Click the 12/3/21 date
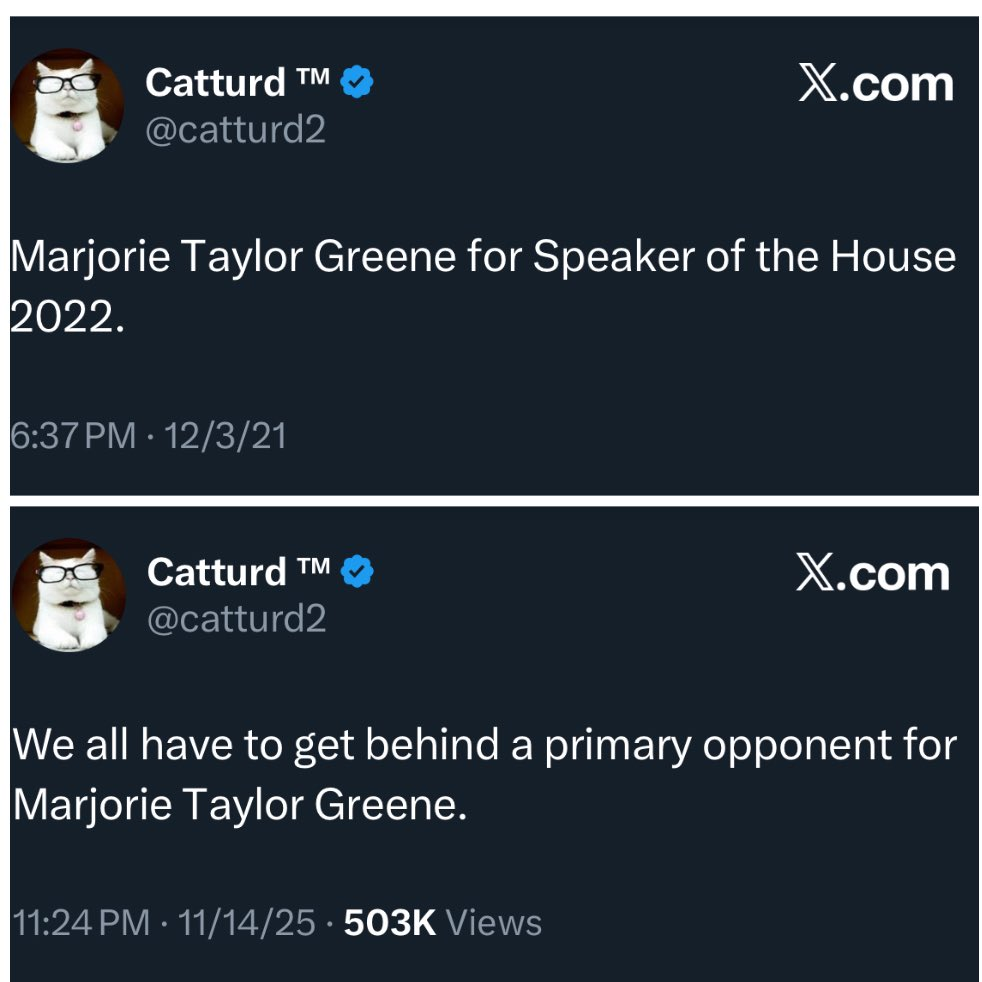 [x=225, y=436]
